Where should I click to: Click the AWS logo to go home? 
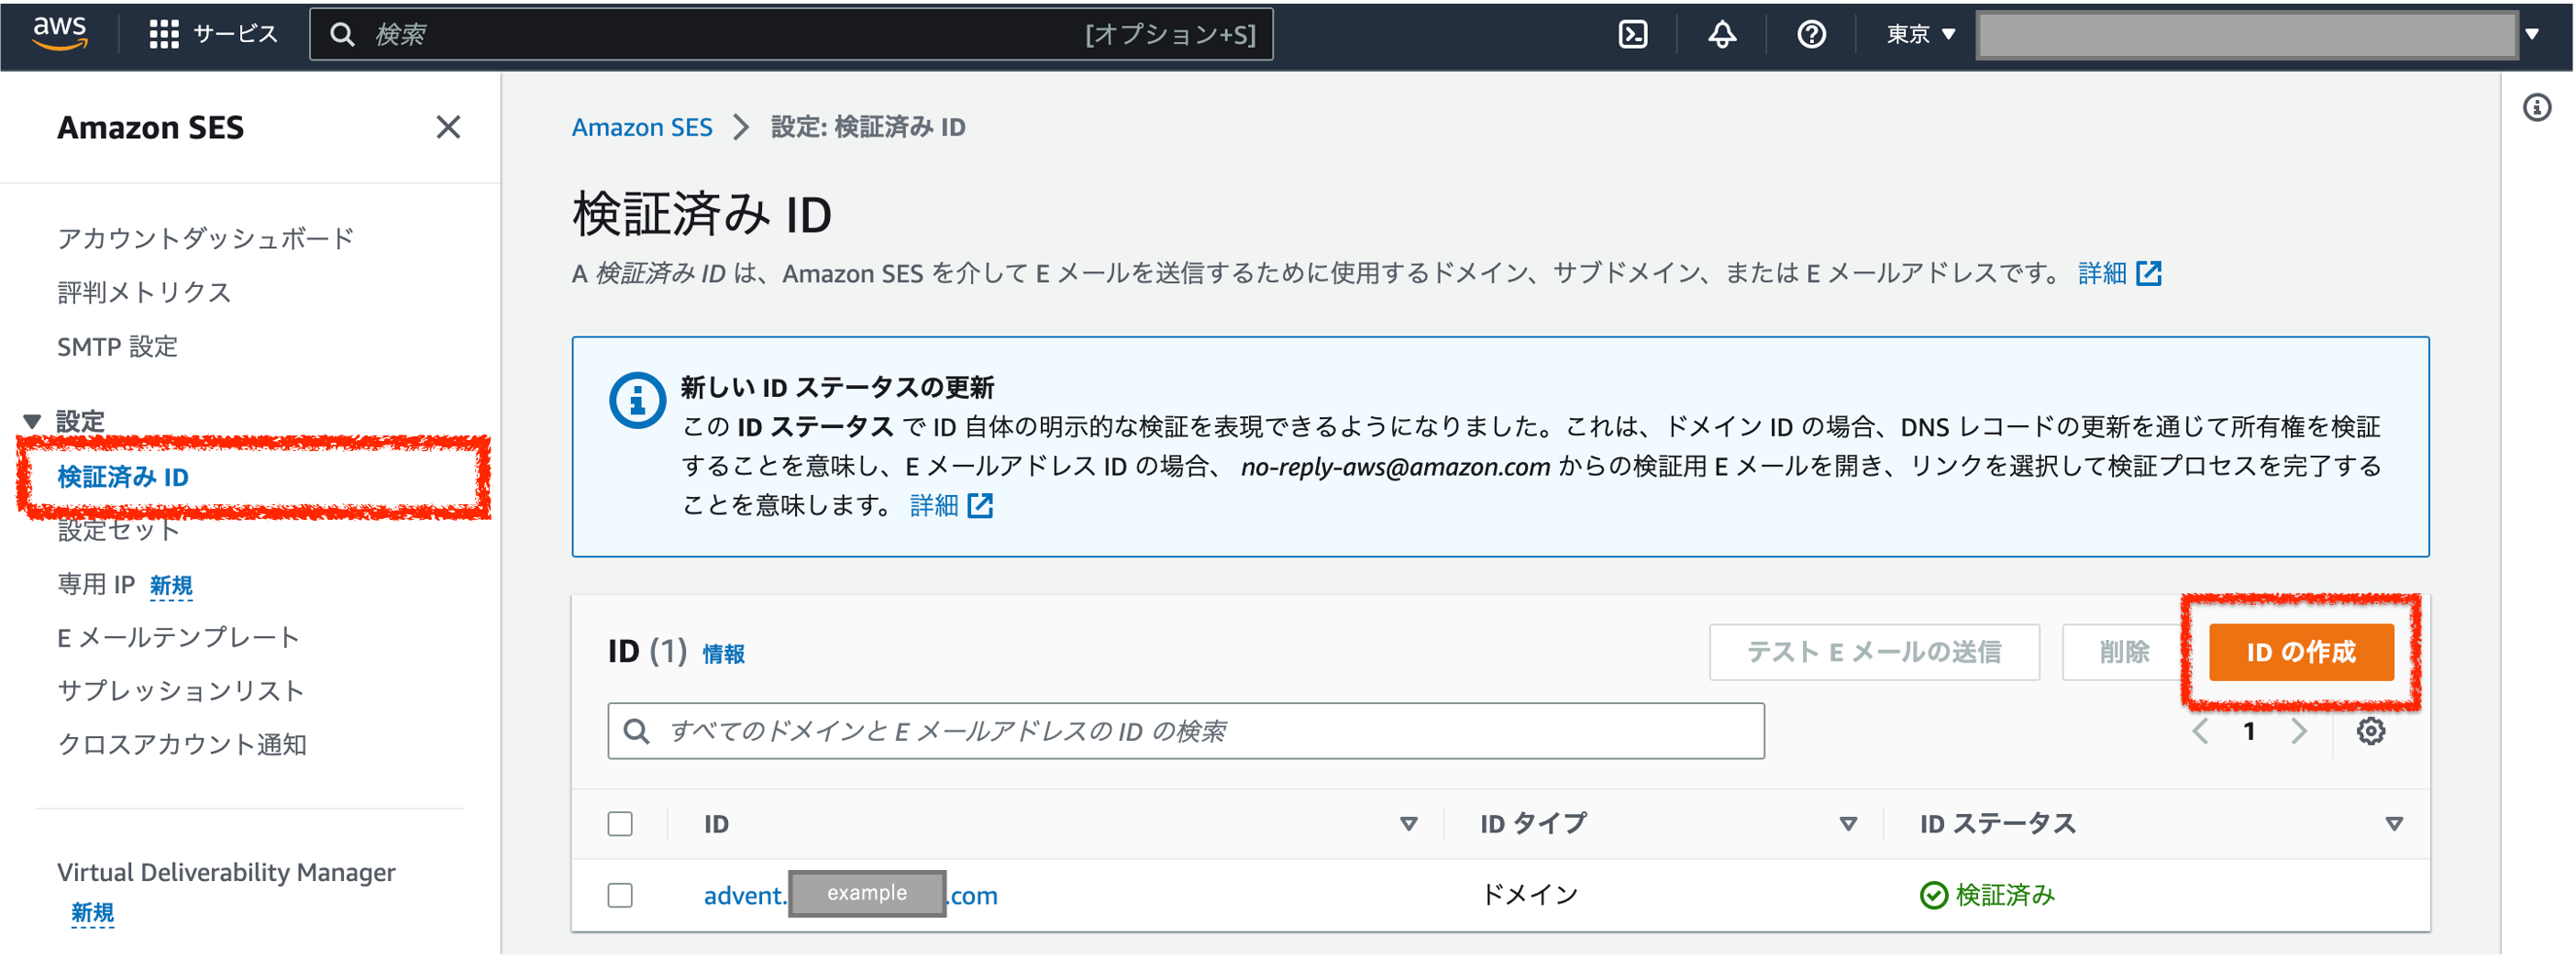pos(59,33)
